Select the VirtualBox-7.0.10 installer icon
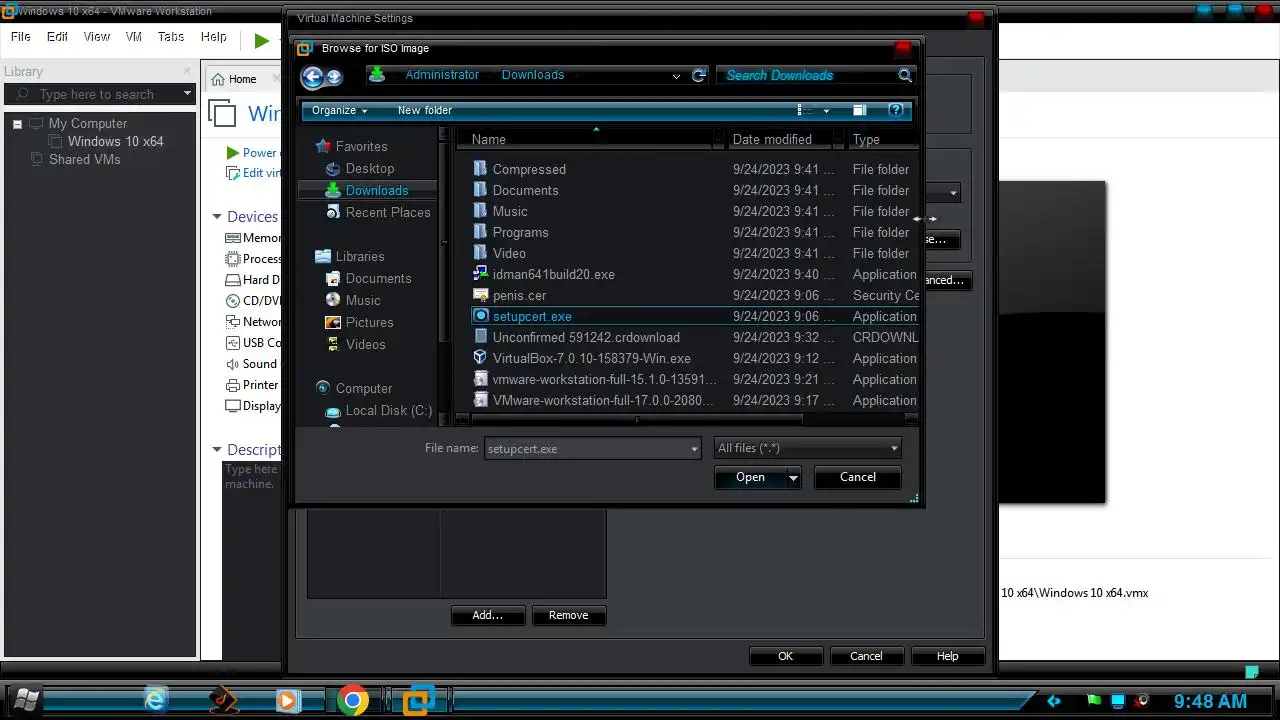This screenshot has height=720, width=1280. 481,358
